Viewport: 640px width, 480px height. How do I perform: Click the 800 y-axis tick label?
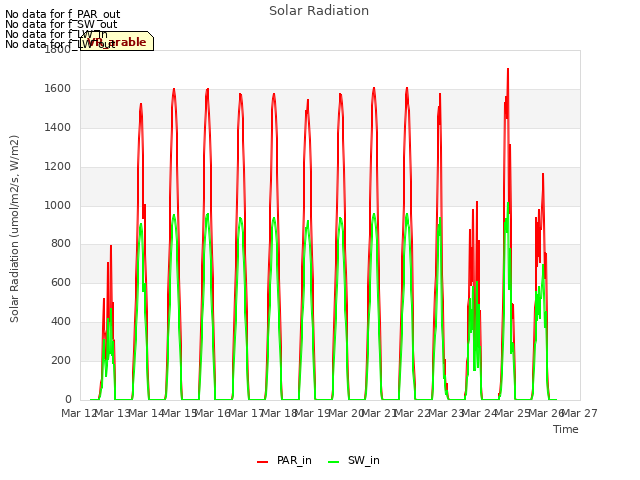61,244
